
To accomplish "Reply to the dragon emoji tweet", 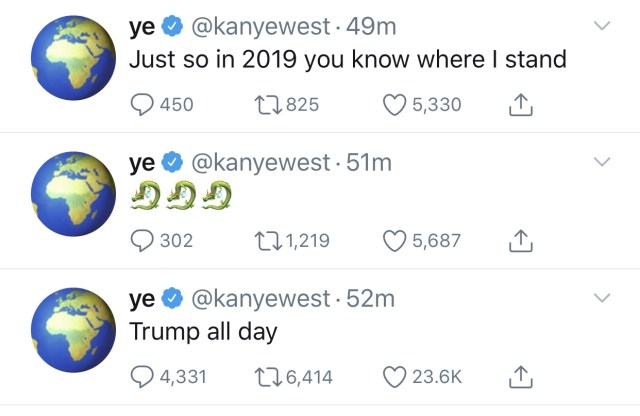I will [143, 240].
